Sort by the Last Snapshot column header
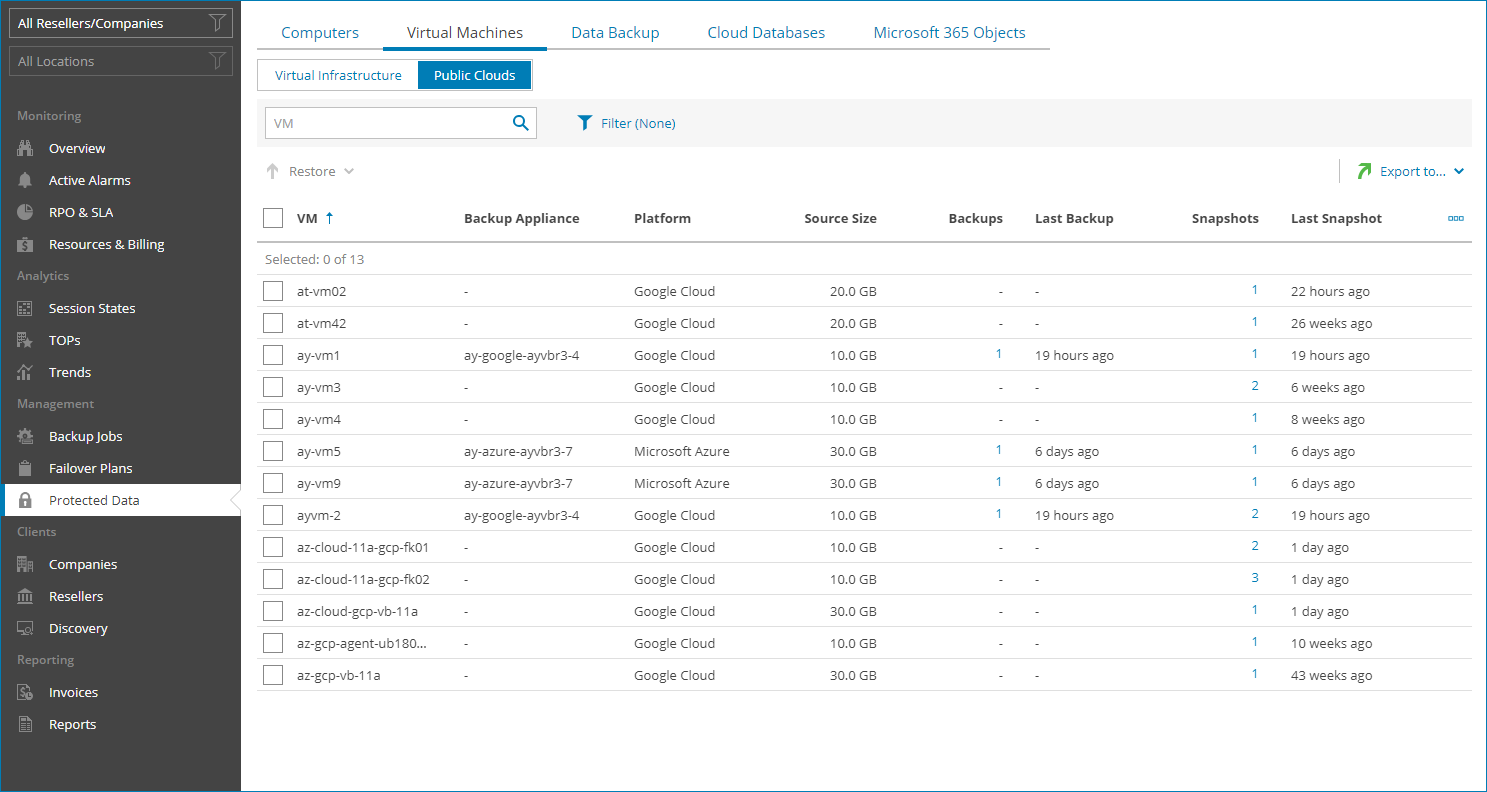This screenshot has width=1487, height=792. tap(1336, 218)
